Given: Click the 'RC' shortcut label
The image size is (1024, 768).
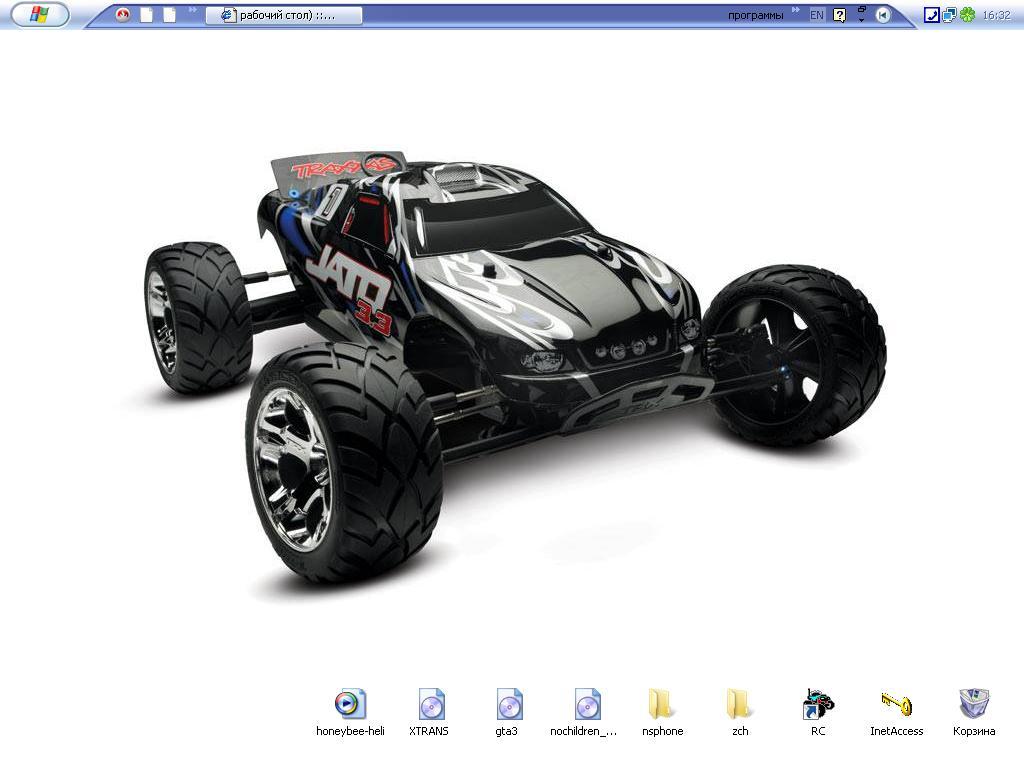Looking at the screenshot, I should click(818, 731).
